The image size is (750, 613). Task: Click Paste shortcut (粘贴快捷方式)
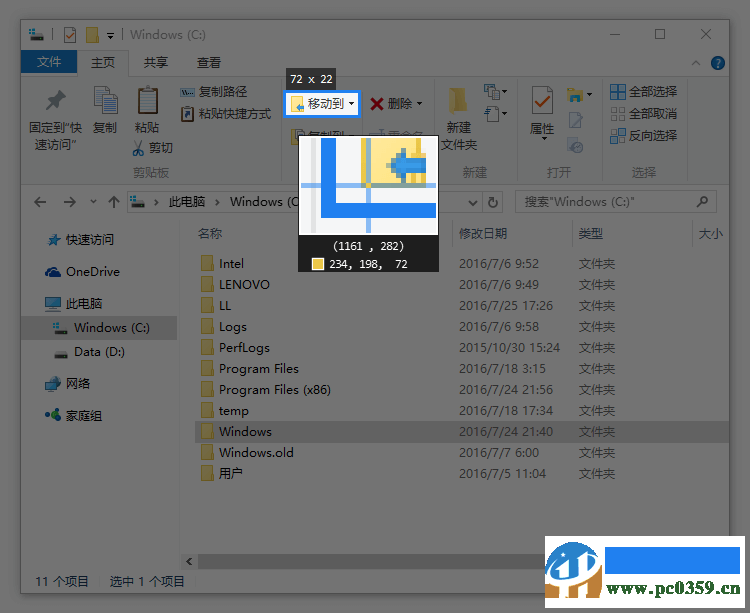(x=226, y=114)
